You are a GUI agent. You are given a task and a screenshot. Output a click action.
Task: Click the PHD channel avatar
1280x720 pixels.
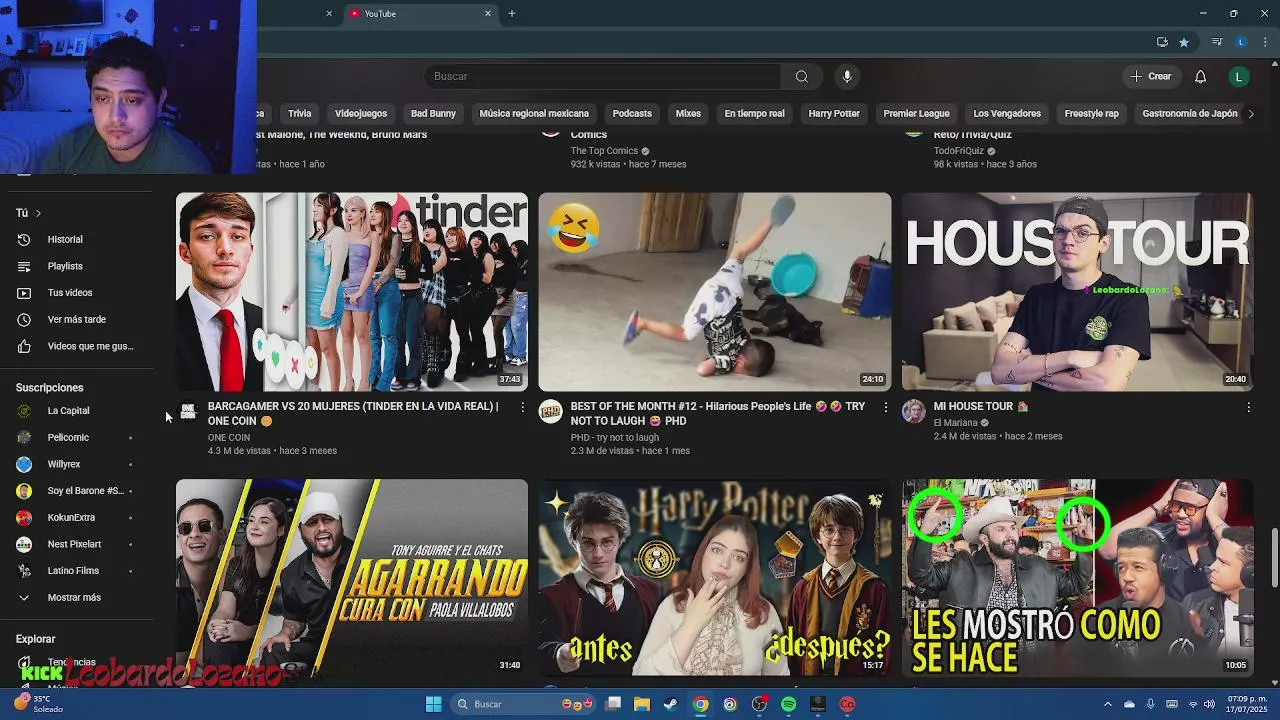pyautogui.click(x=551, y=412)
